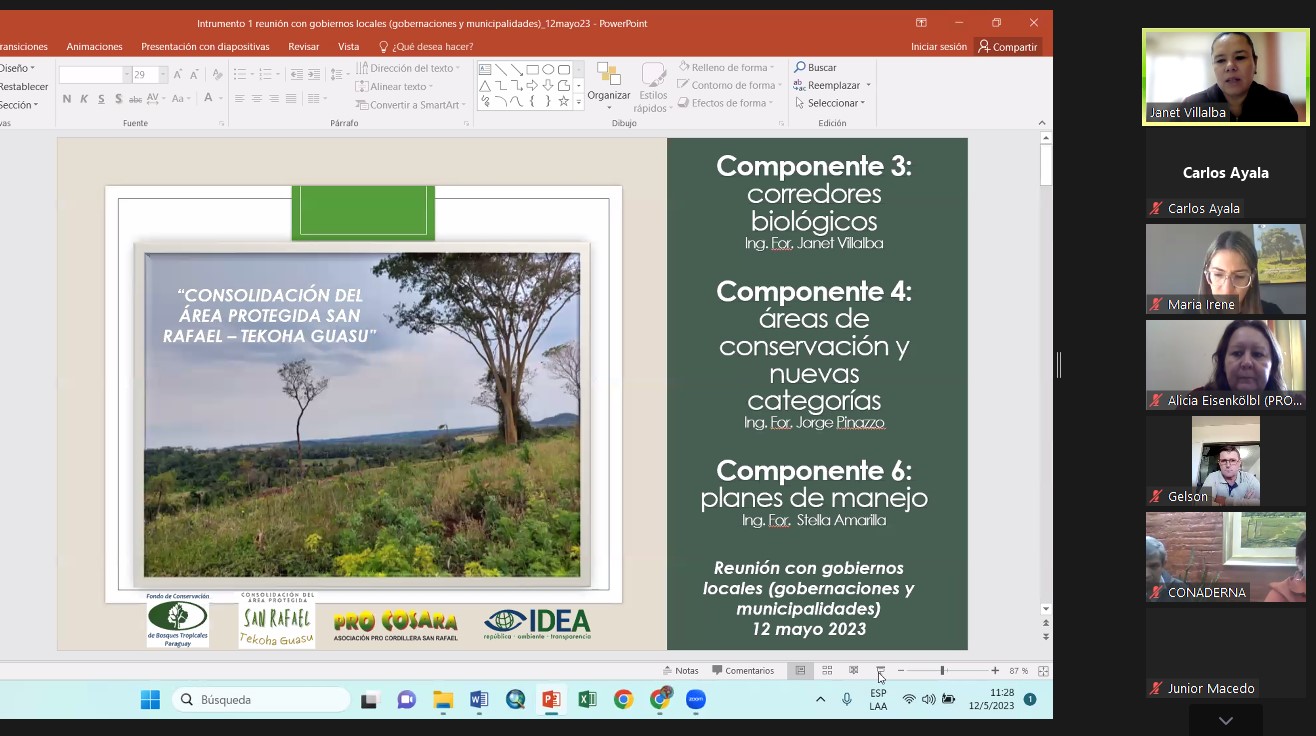
Task: Toggle italic (K) formatting
Action: (x=84, y=98)
